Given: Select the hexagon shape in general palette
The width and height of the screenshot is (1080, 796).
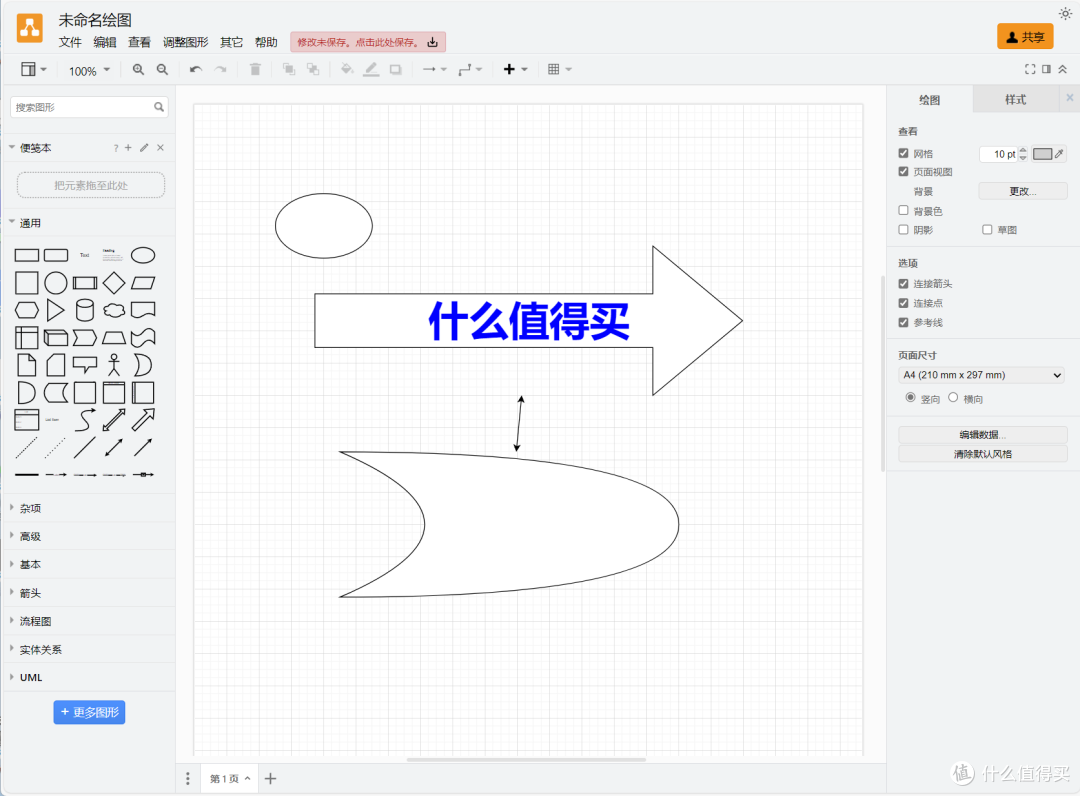Looking at the screenshot, I should (27, 311).
